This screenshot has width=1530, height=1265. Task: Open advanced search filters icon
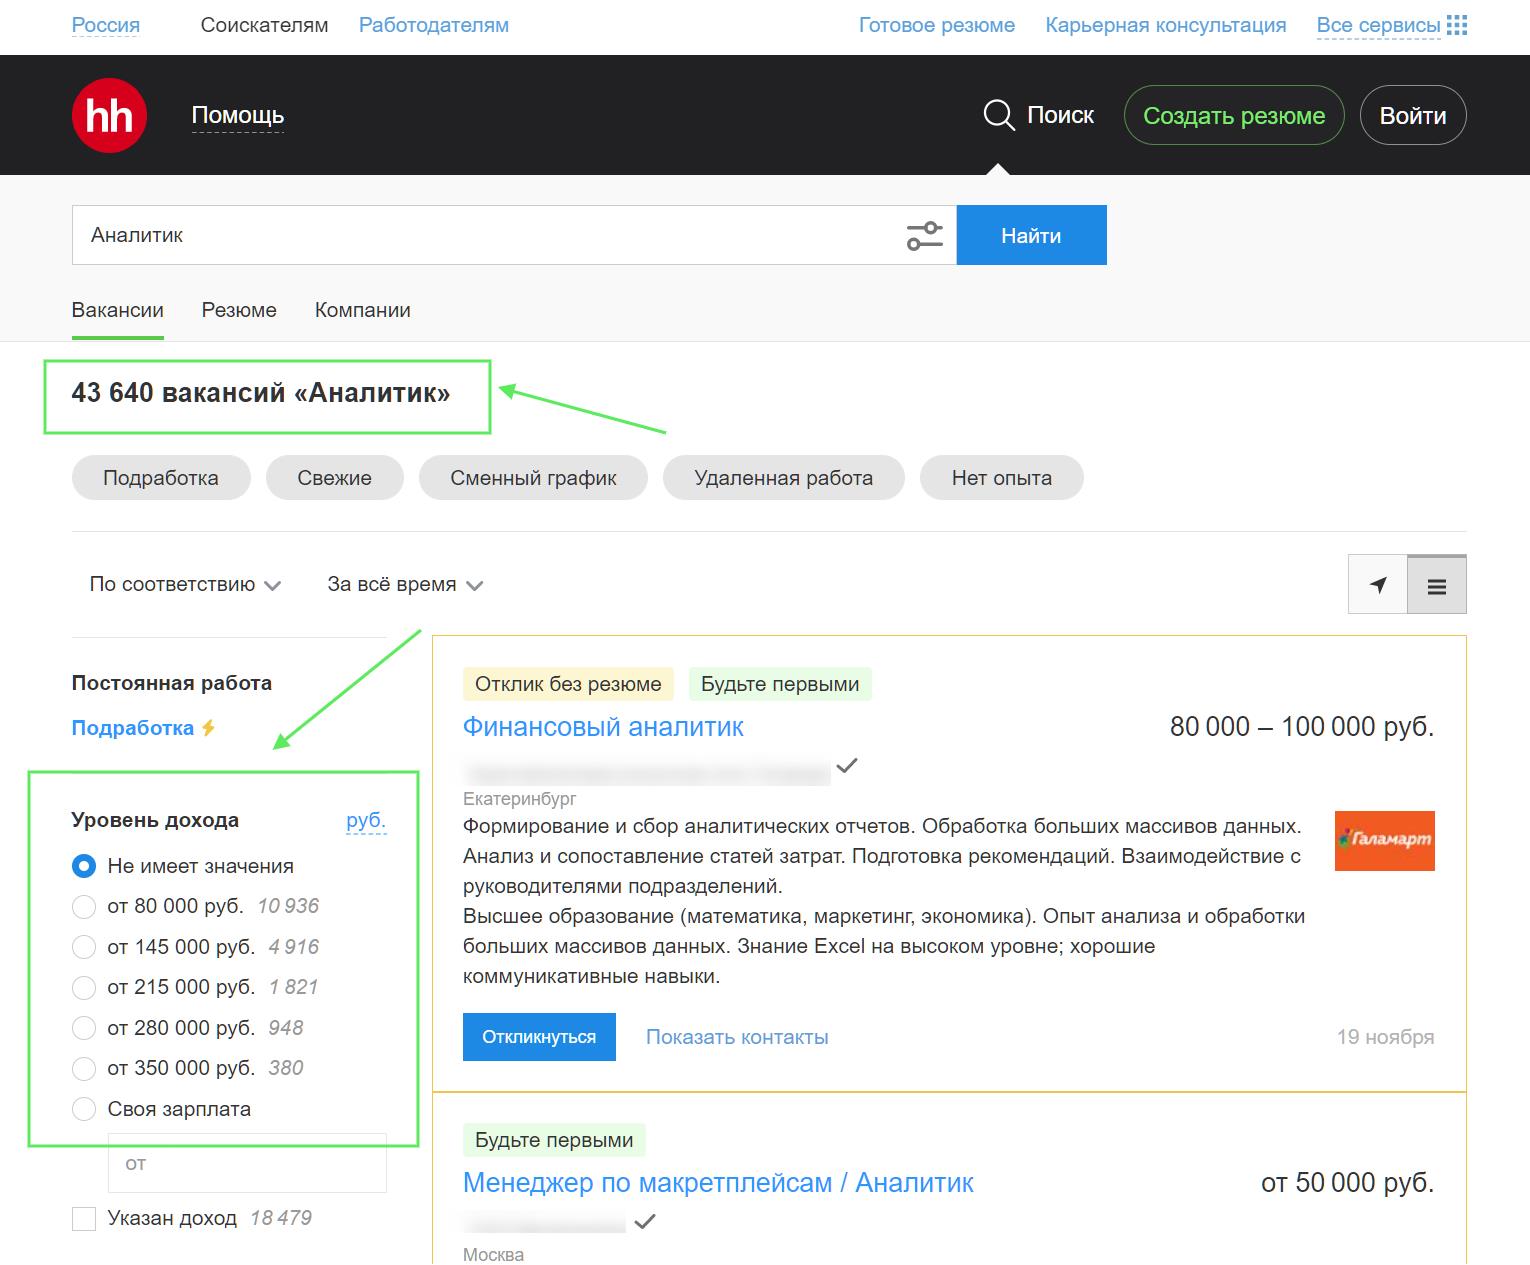tap(924, 236)
